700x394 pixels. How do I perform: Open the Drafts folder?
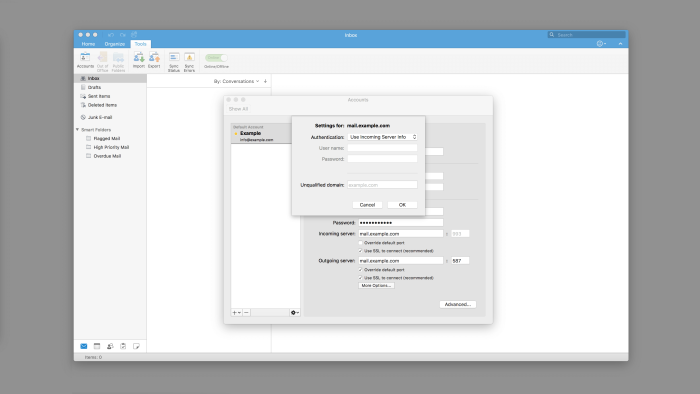(110, 87)
